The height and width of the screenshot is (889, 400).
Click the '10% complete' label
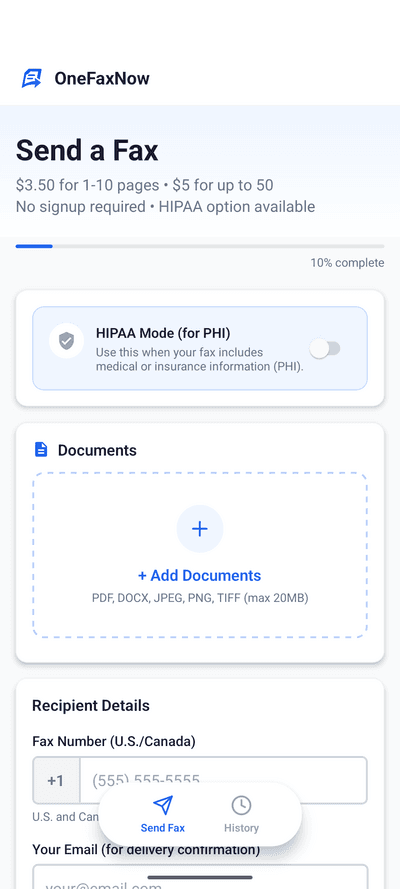click(347, 263)
